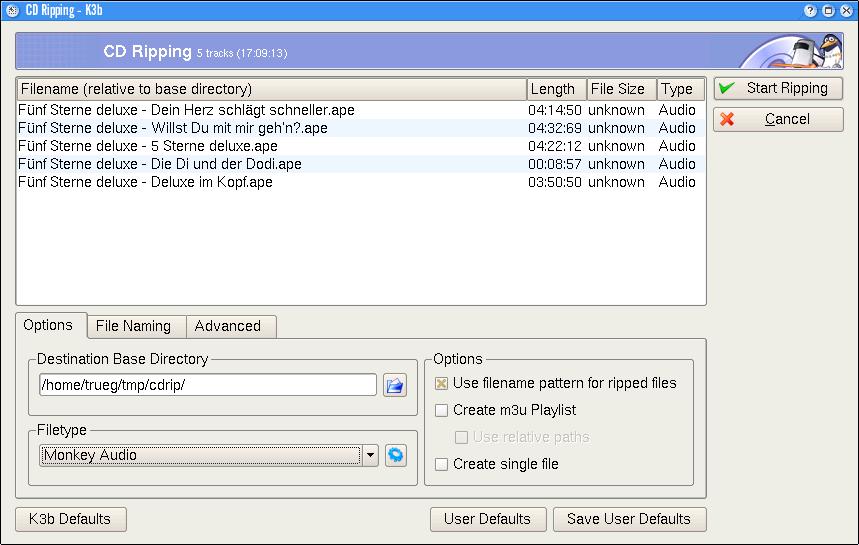Open folder browser for destination directory
Viewport: 859px width, 545px height.
[395, 385]
